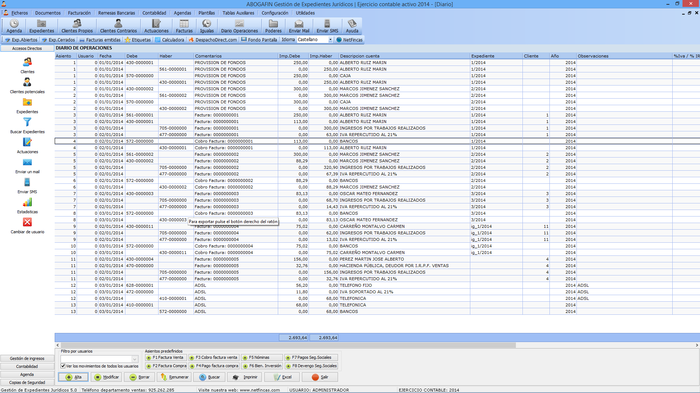This screenshot has width=700, height=393.
Task: Open the Ficheros menu
Action: point(19,13)
